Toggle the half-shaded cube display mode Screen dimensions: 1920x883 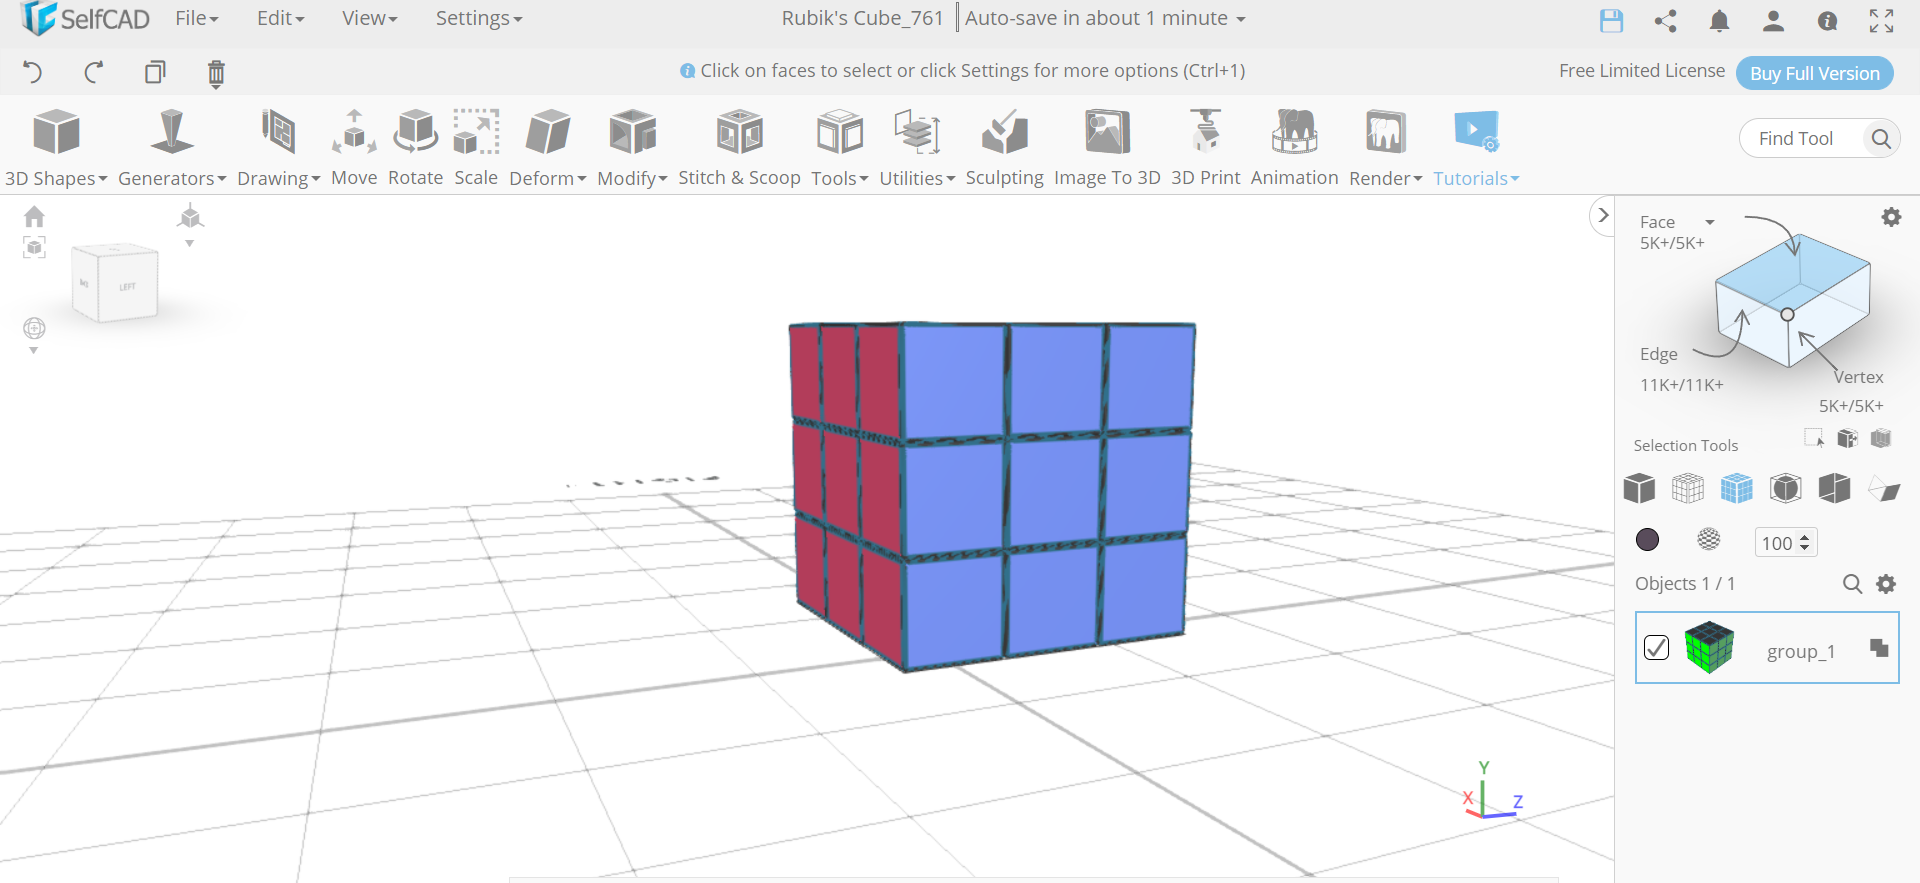point(1834,488)
